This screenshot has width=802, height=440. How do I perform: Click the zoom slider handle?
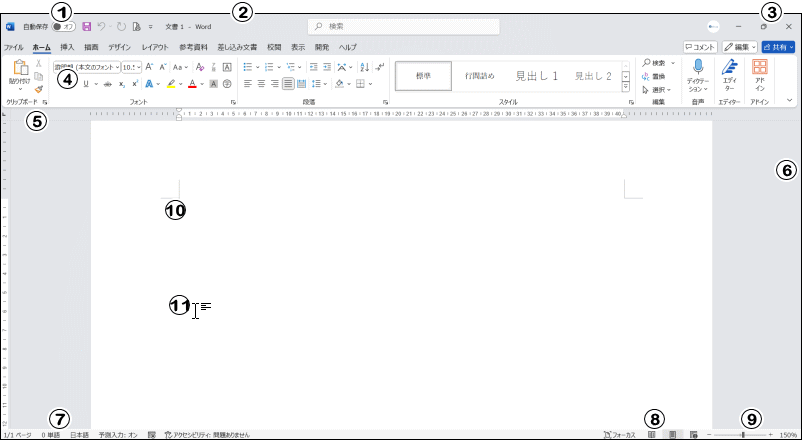point(743,434)
